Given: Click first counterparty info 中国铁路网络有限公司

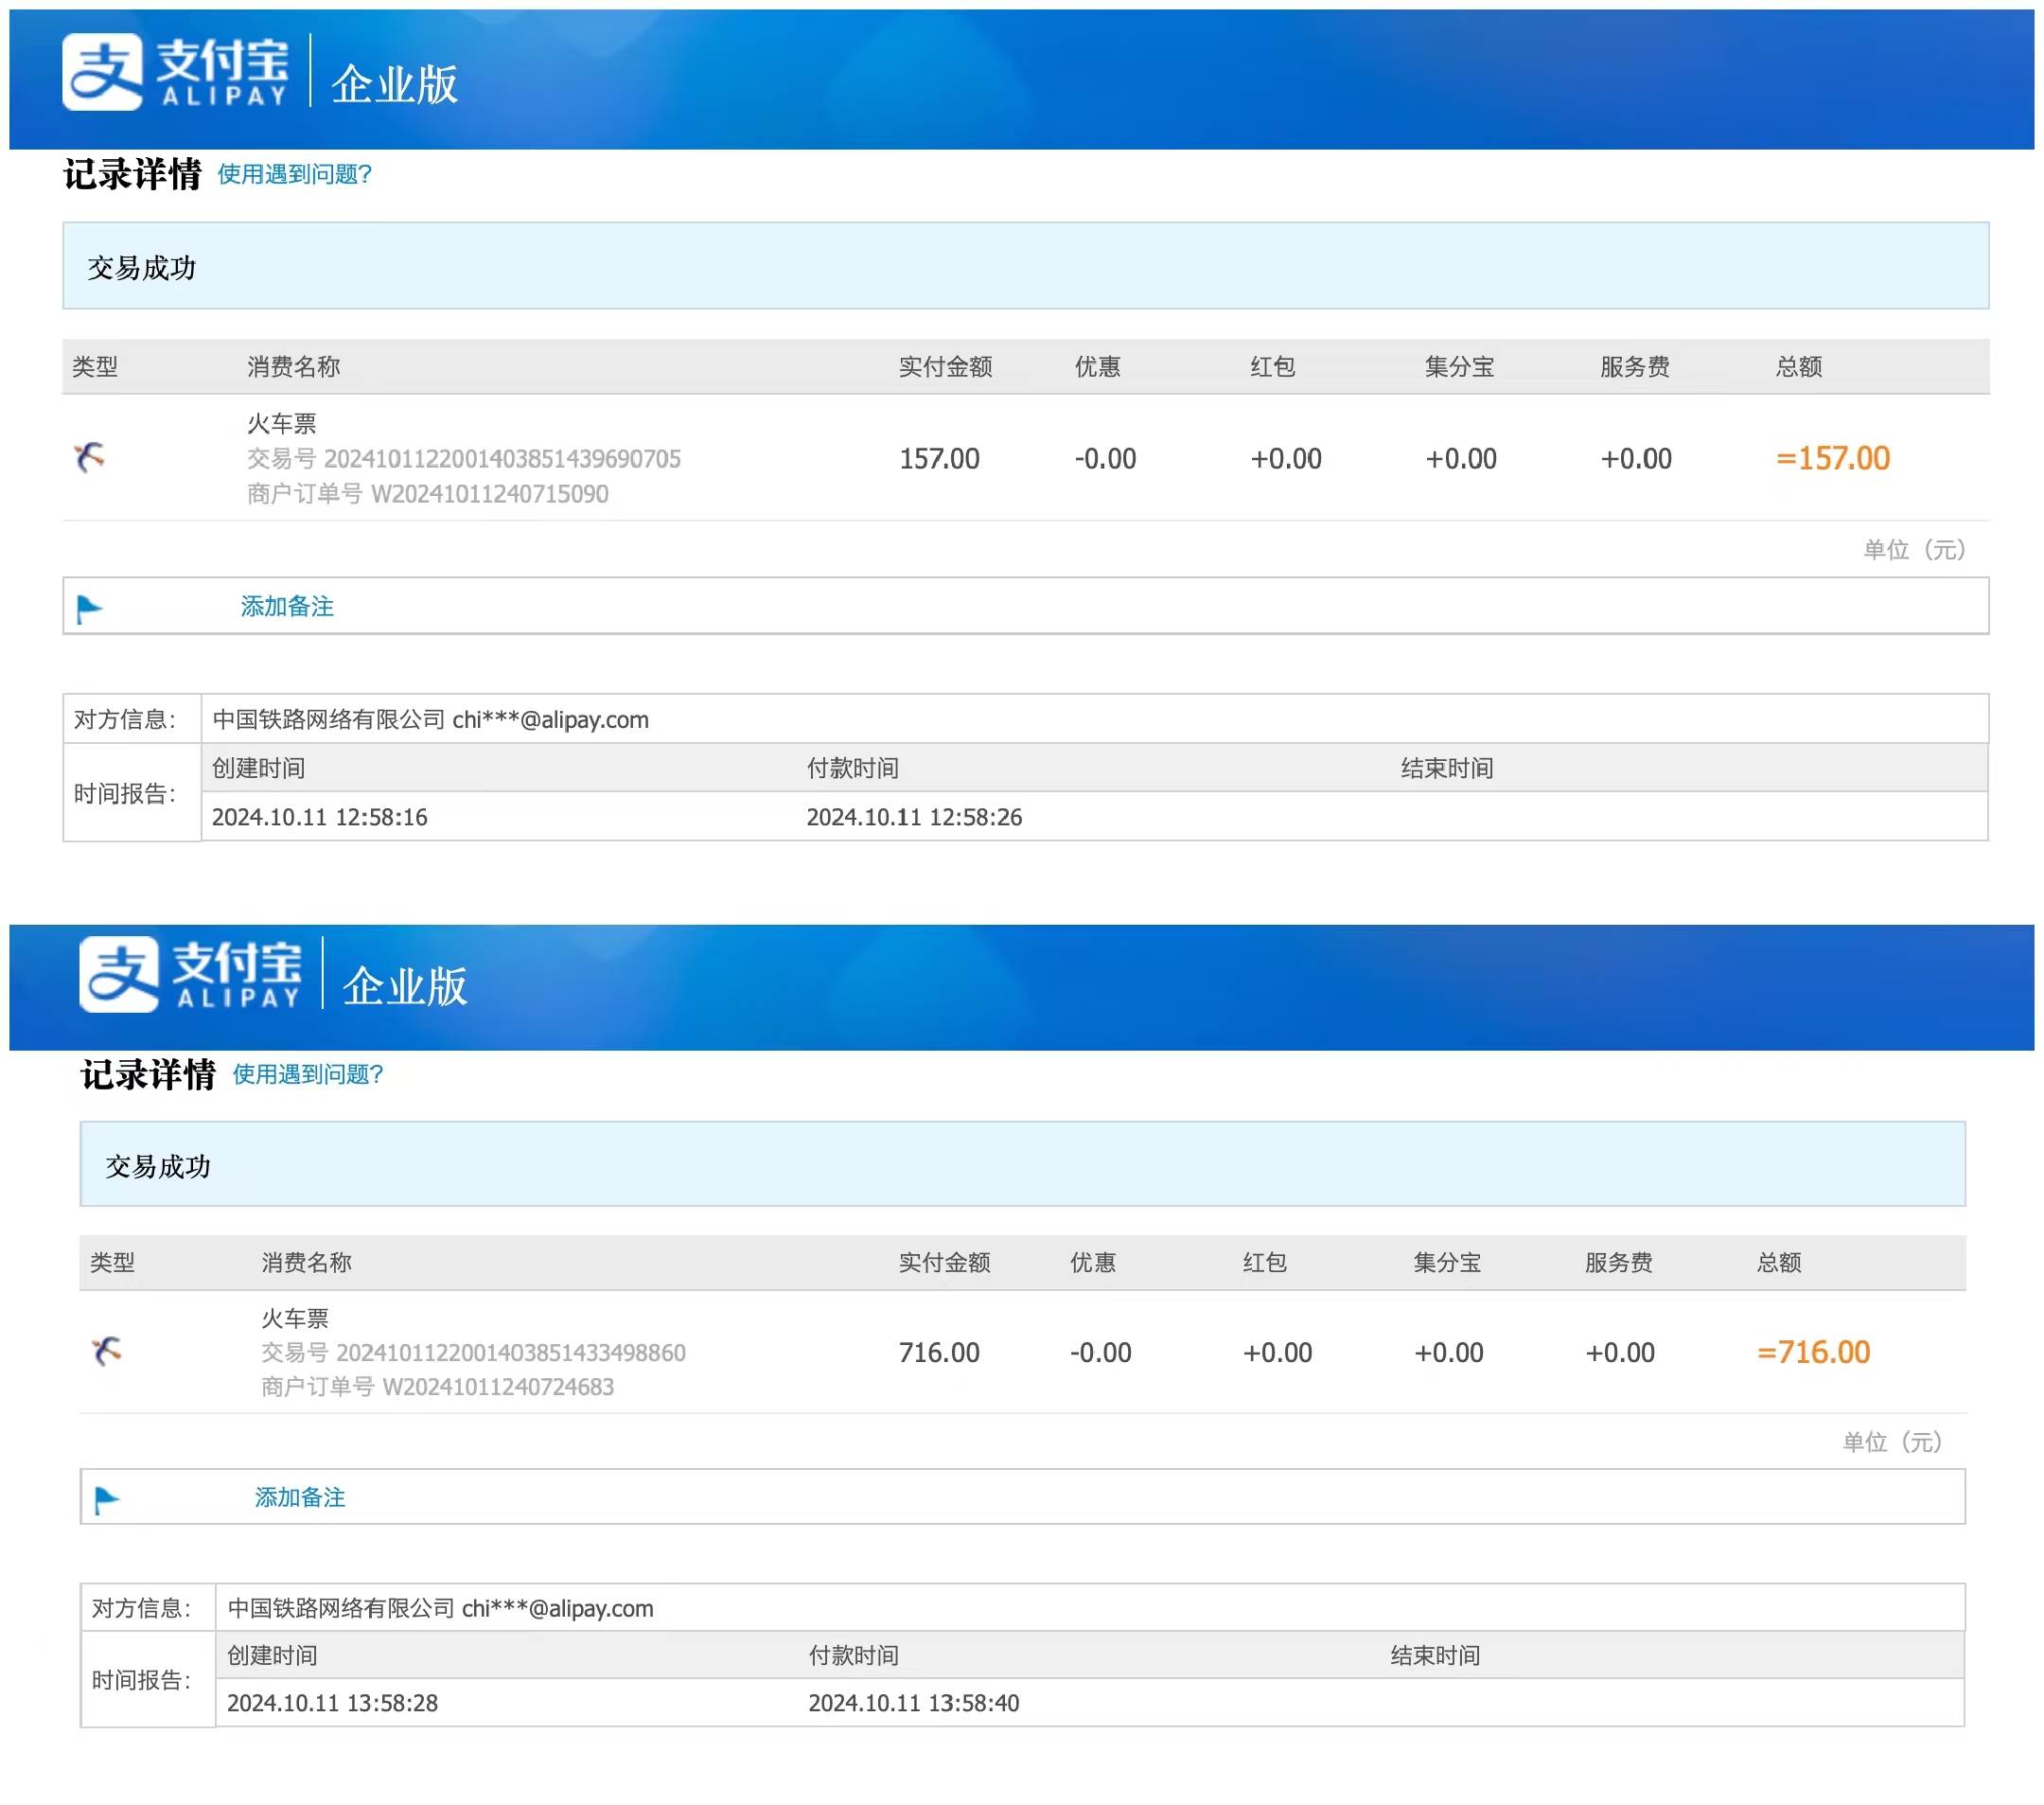Looking at the screenshot, I should (329, 719).
